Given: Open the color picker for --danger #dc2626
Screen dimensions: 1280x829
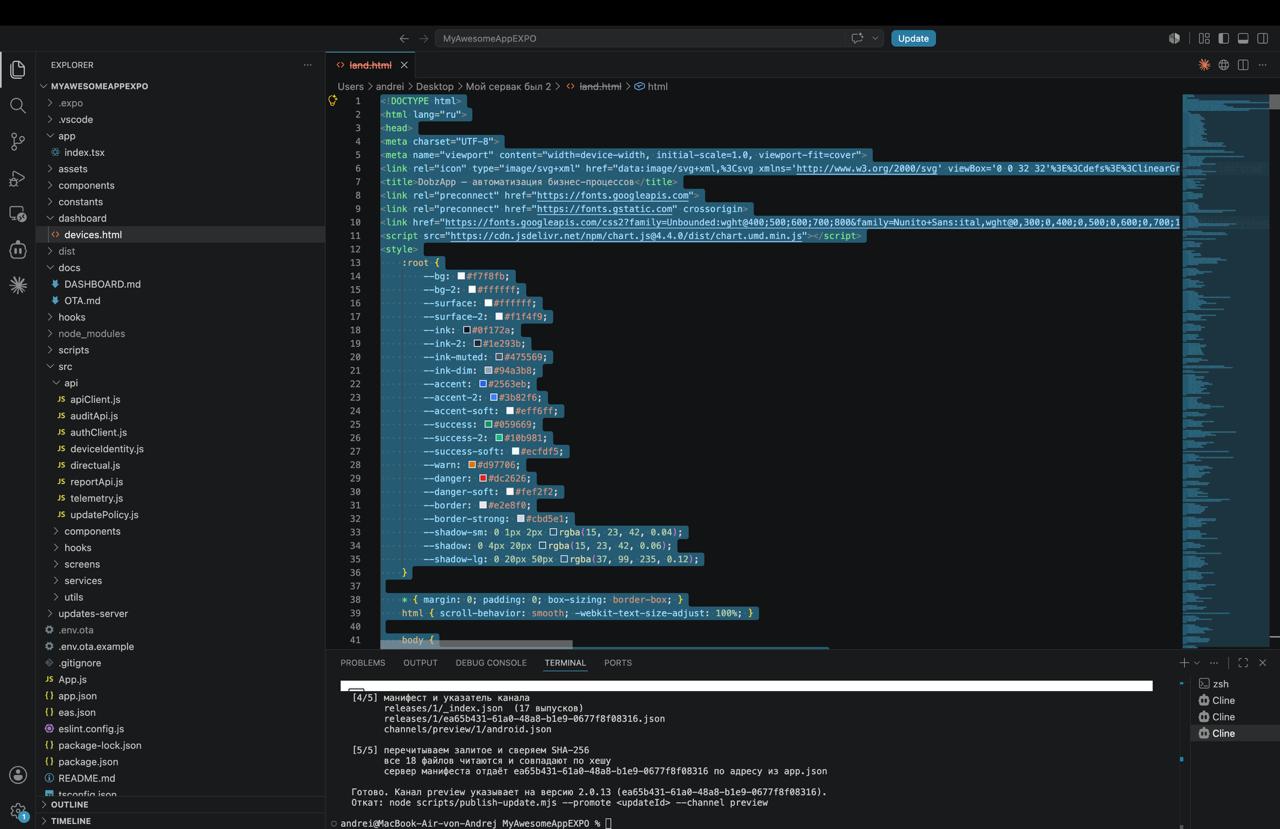Looking at the screenshot, I should pyautogui.click(x=483, y=478).
